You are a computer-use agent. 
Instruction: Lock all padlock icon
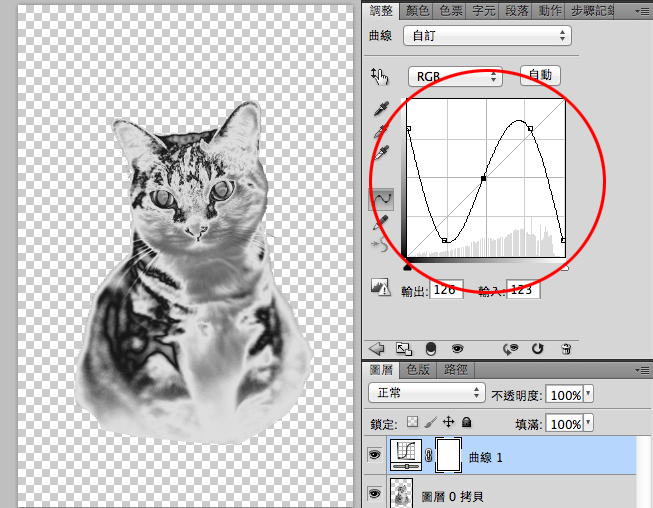pyautogui.click(x=466, y=422)
